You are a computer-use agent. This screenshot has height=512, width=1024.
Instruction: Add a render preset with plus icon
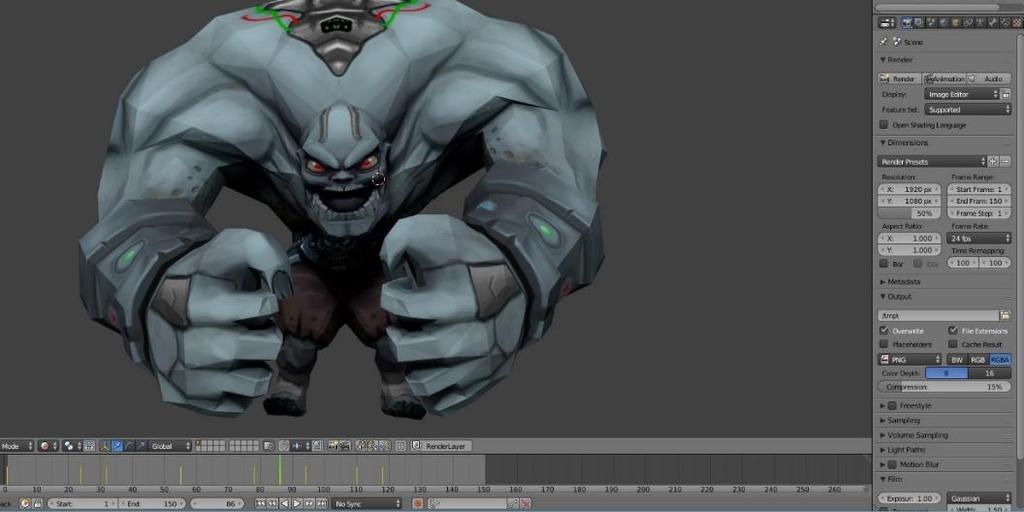993,161
